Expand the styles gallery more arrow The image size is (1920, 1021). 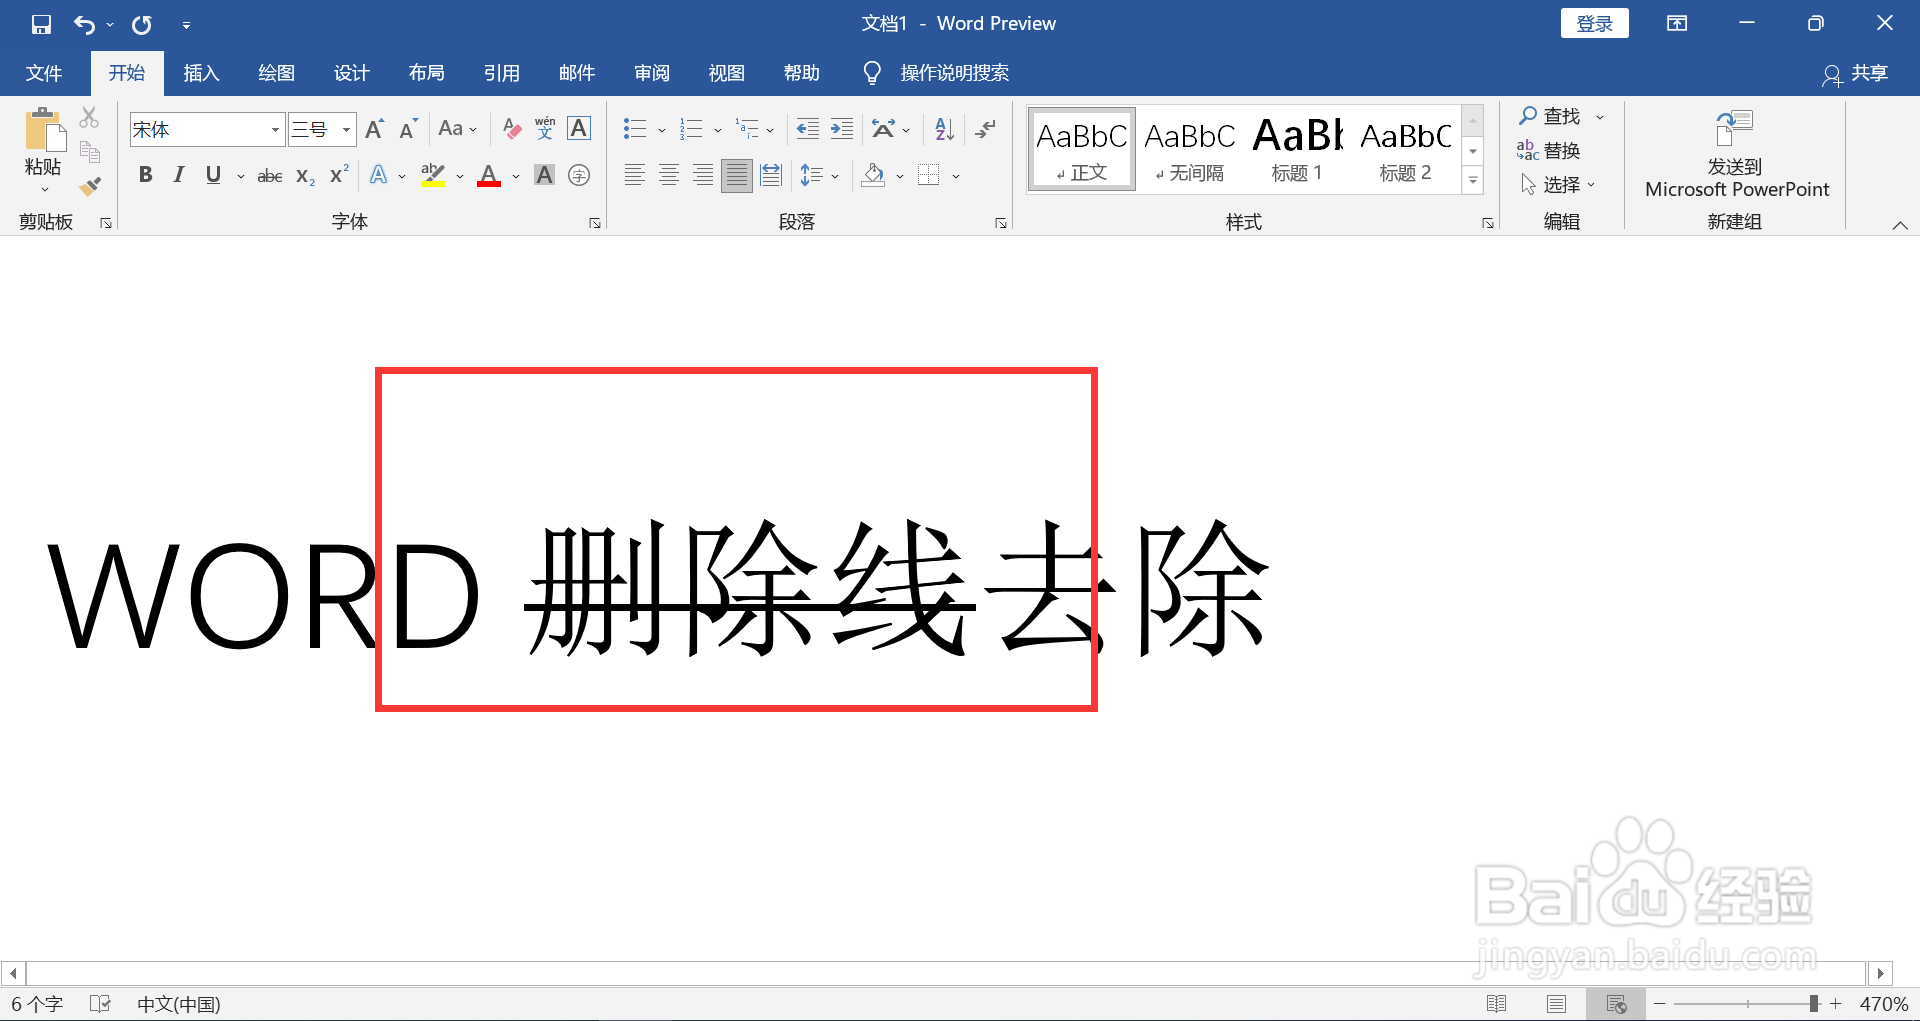tap(1473, 181)
